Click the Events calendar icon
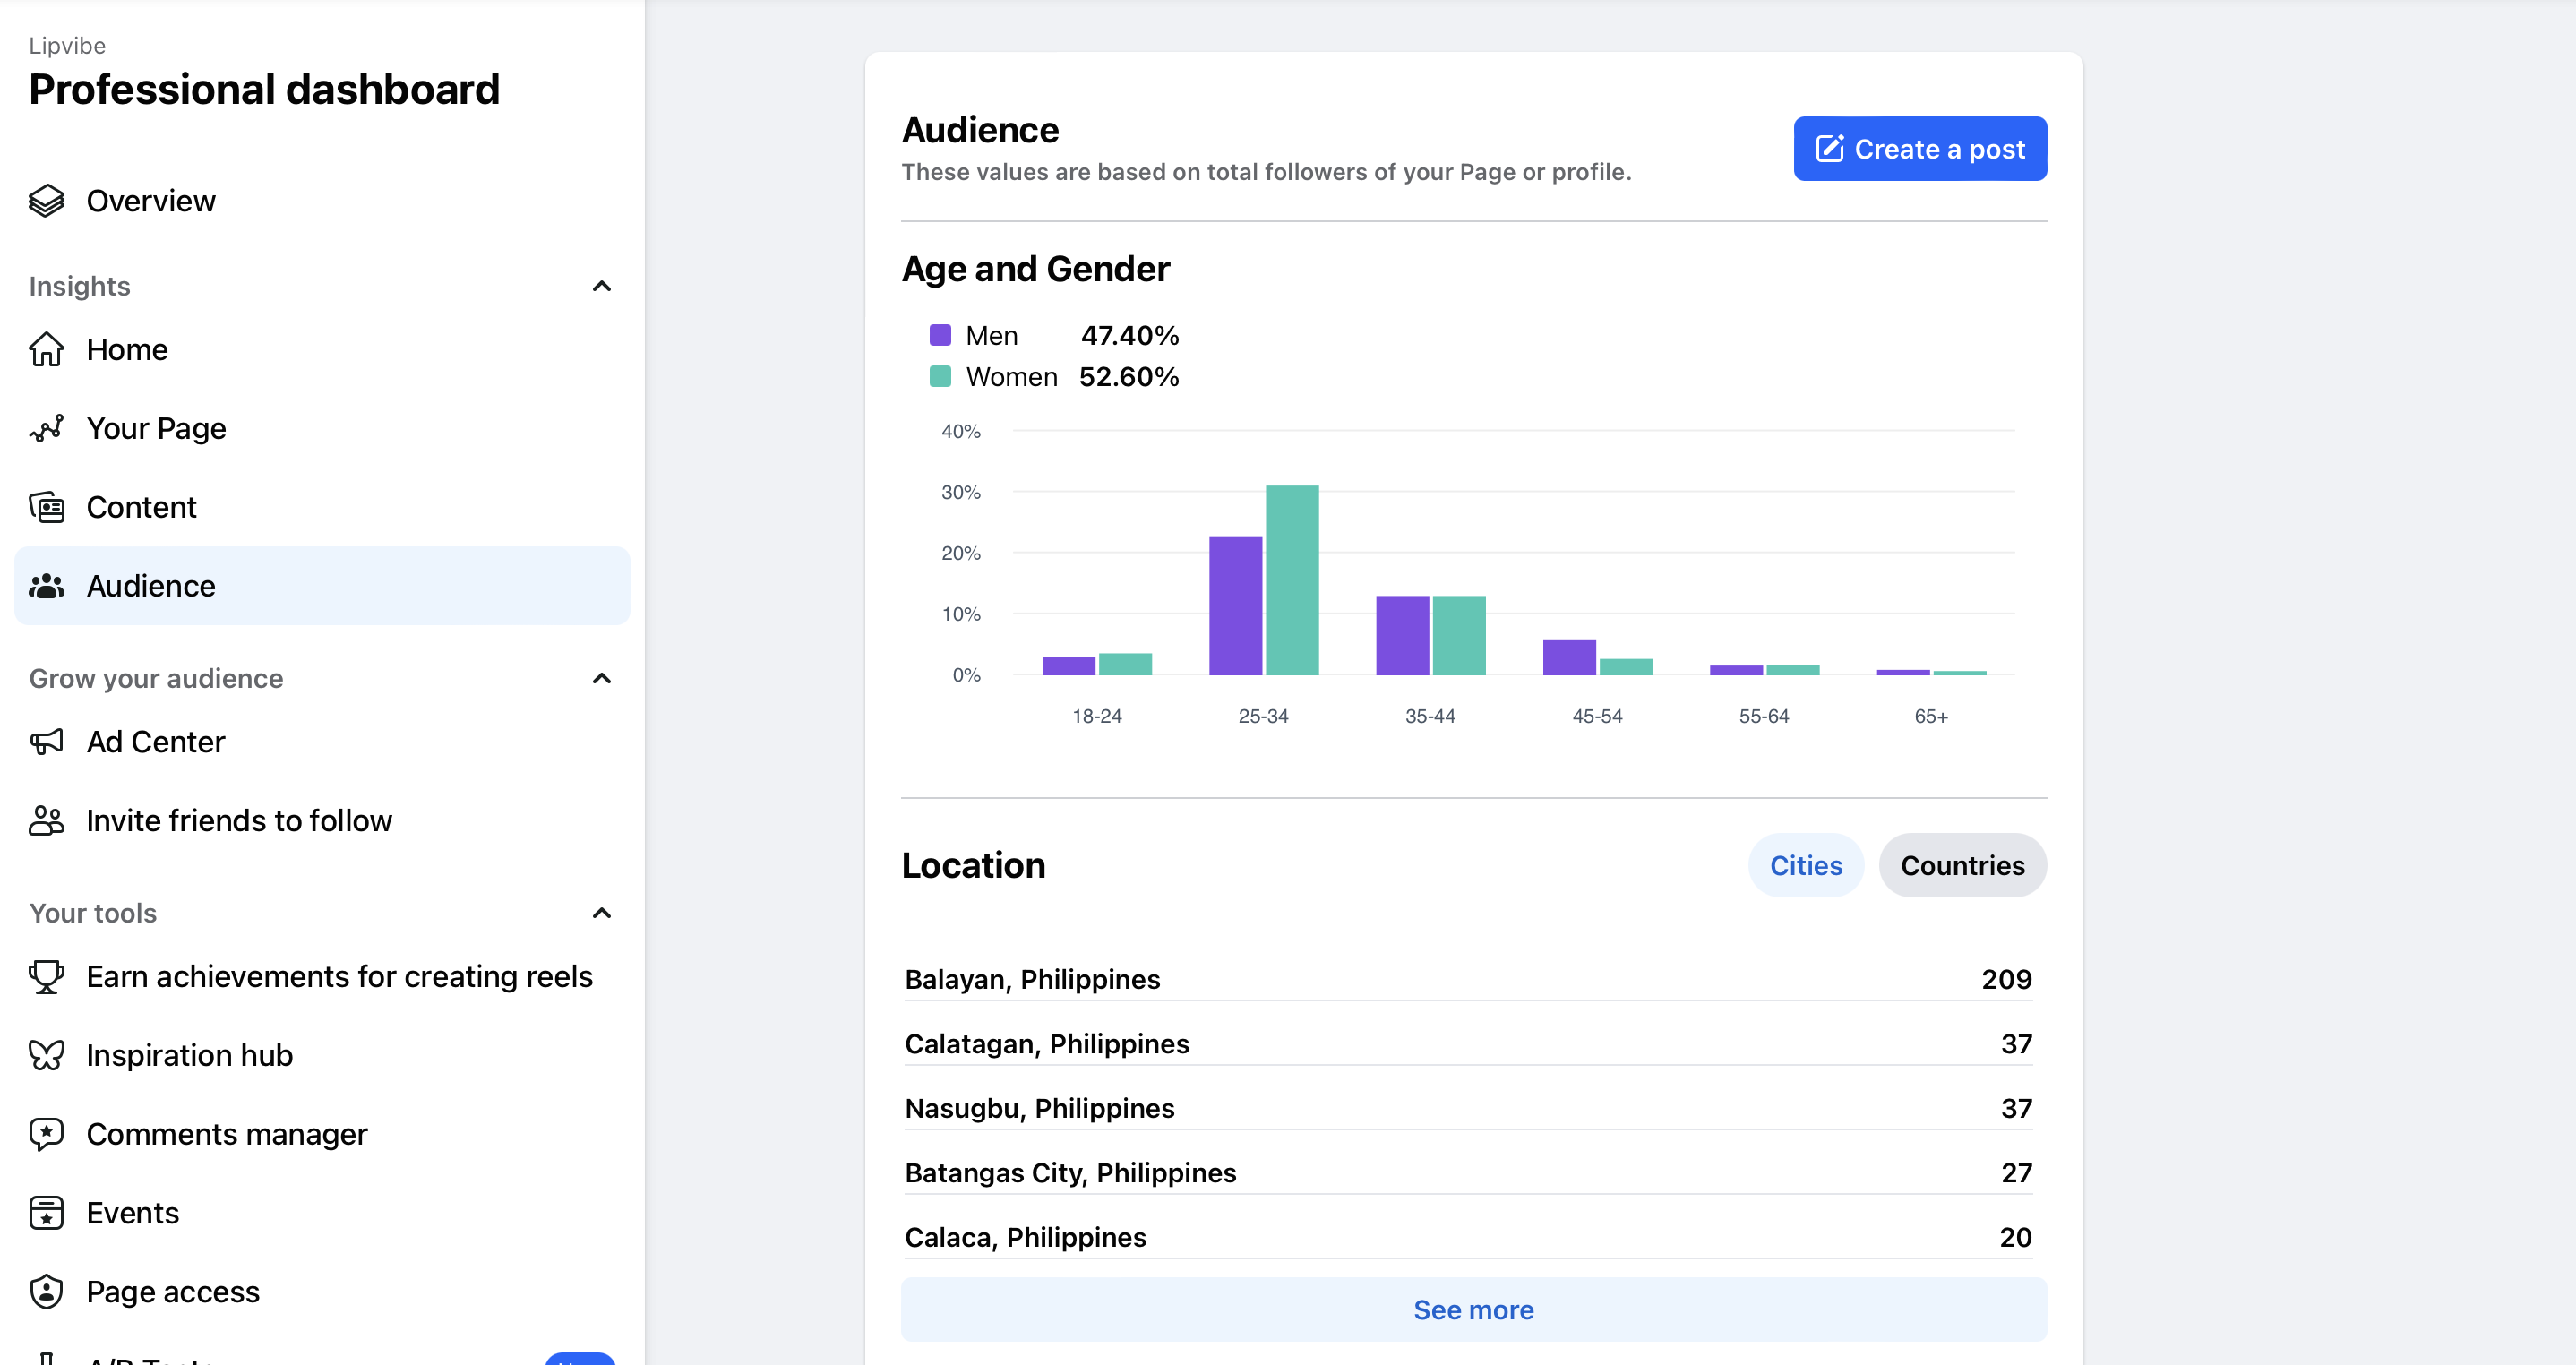Image resolution: width=2576 pixels, height=1365 pixels. point(46,1213)
